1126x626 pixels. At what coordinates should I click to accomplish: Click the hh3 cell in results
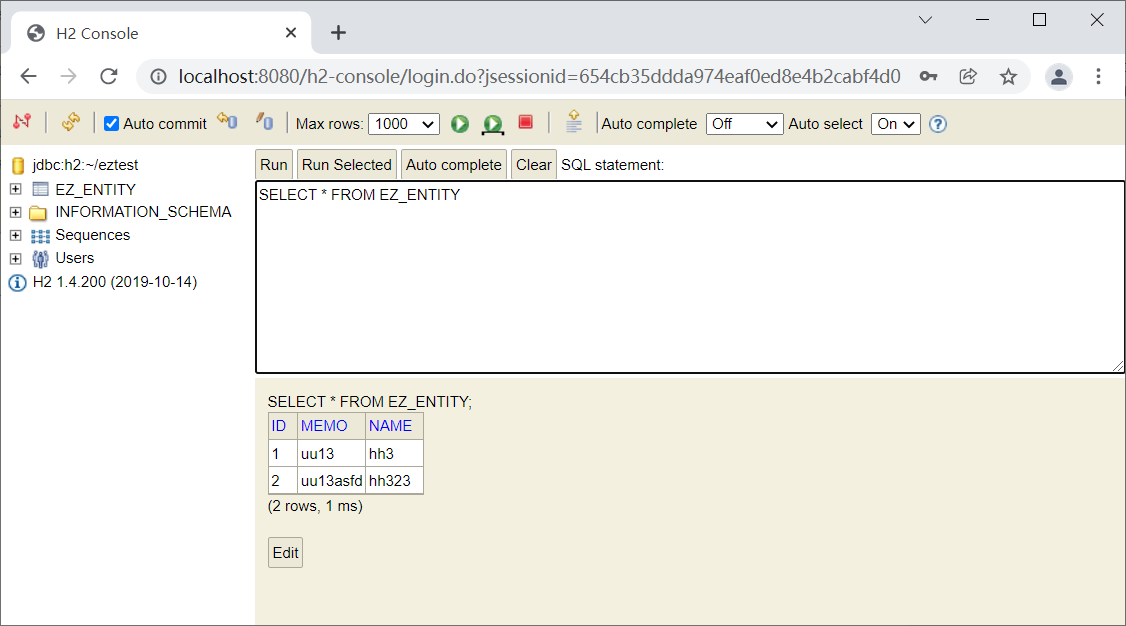point(394,454)
